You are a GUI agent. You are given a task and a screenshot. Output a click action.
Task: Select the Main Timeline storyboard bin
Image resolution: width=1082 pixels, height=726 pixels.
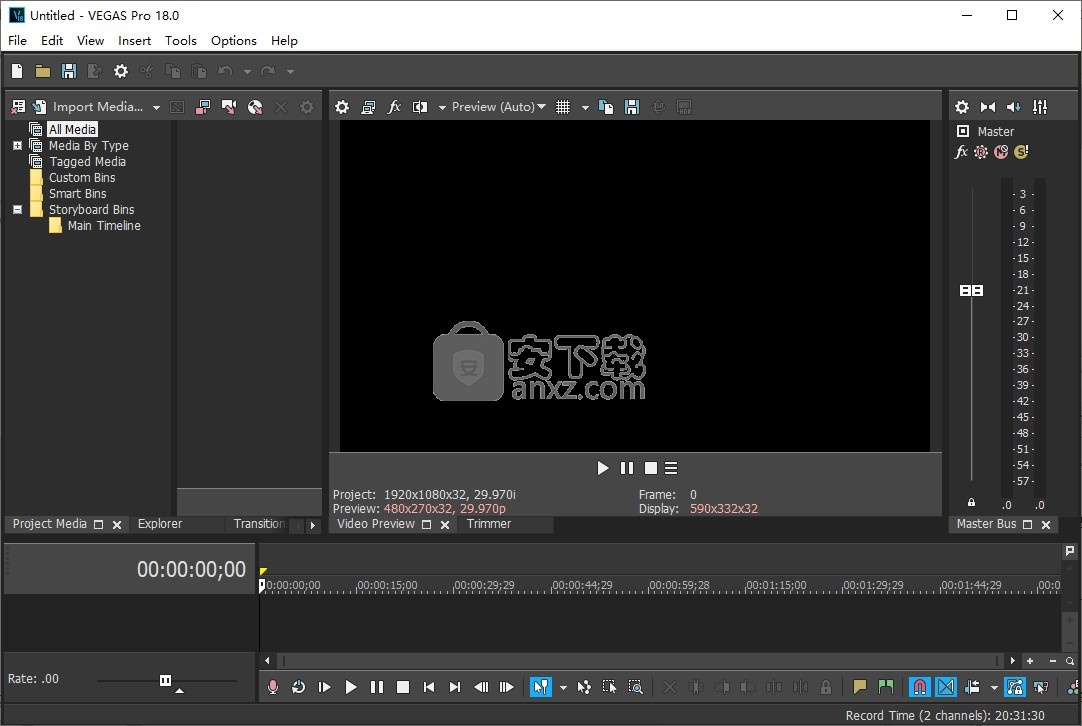tap(104, 226)
